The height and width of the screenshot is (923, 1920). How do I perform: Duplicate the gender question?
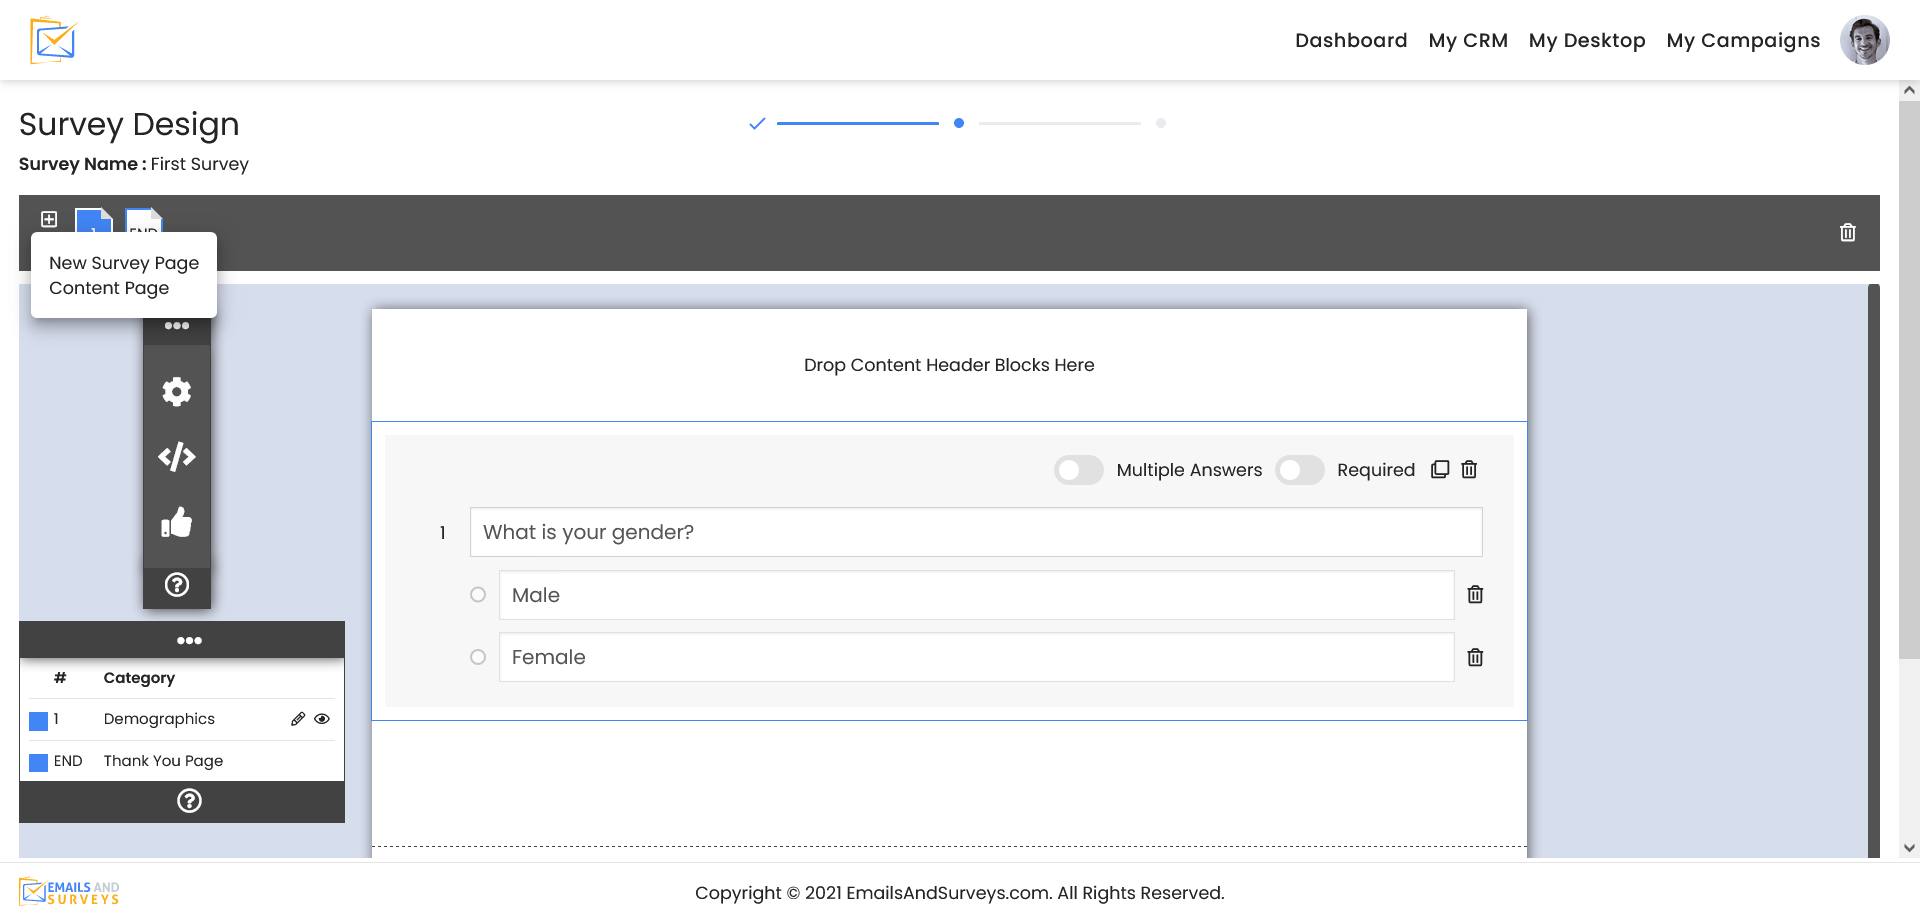[1440, 470]
